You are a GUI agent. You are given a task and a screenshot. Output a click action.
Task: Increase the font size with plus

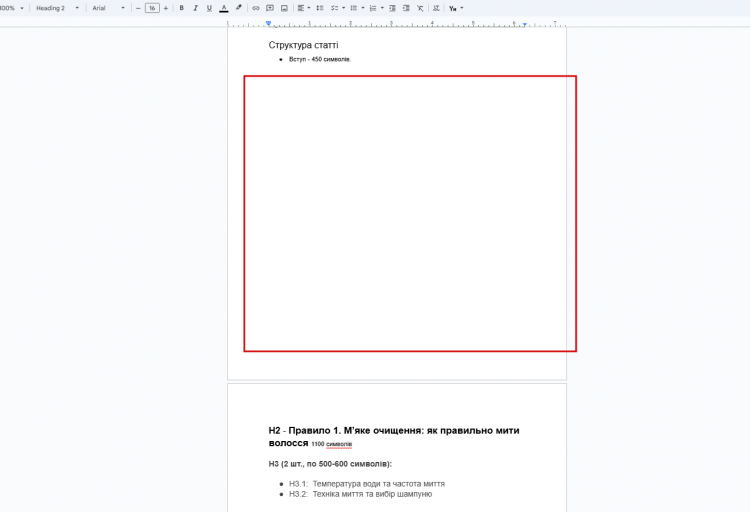[x=165, y=8]
